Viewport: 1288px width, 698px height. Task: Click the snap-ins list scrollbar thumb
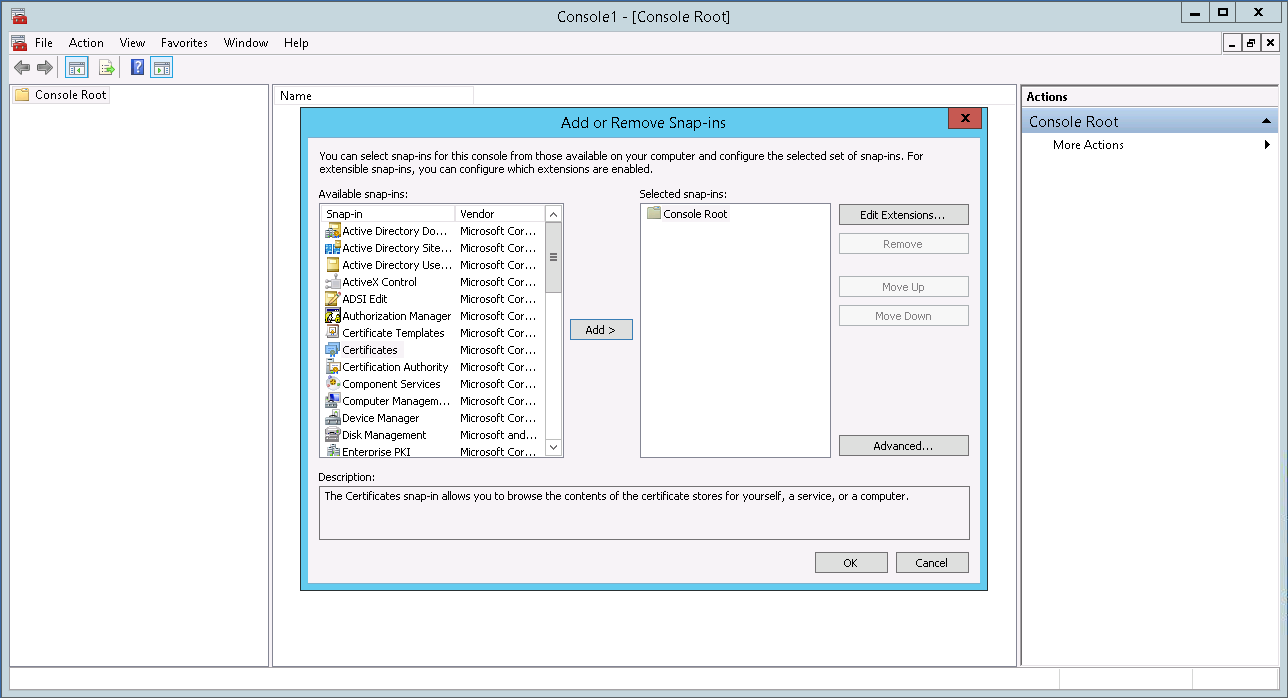pyautogui.click(x=553, y=257)
